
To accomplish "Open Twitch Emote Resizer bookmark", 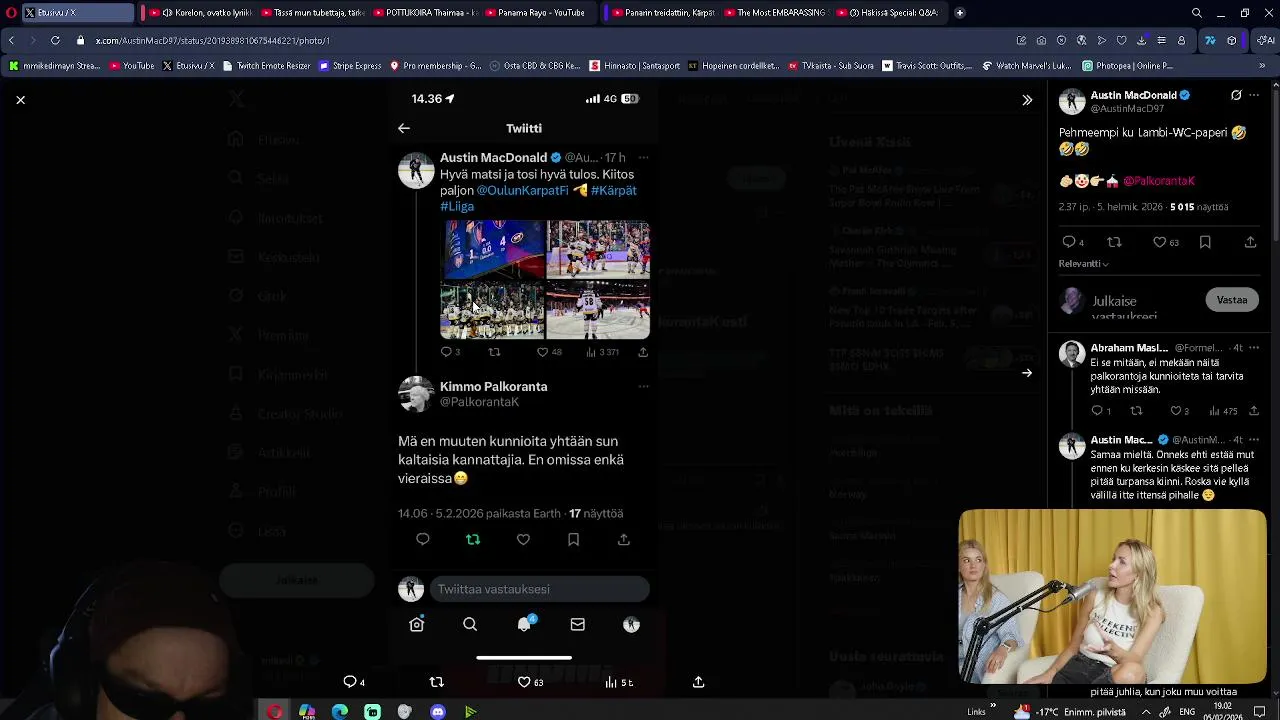I will (x=267, y=66).
